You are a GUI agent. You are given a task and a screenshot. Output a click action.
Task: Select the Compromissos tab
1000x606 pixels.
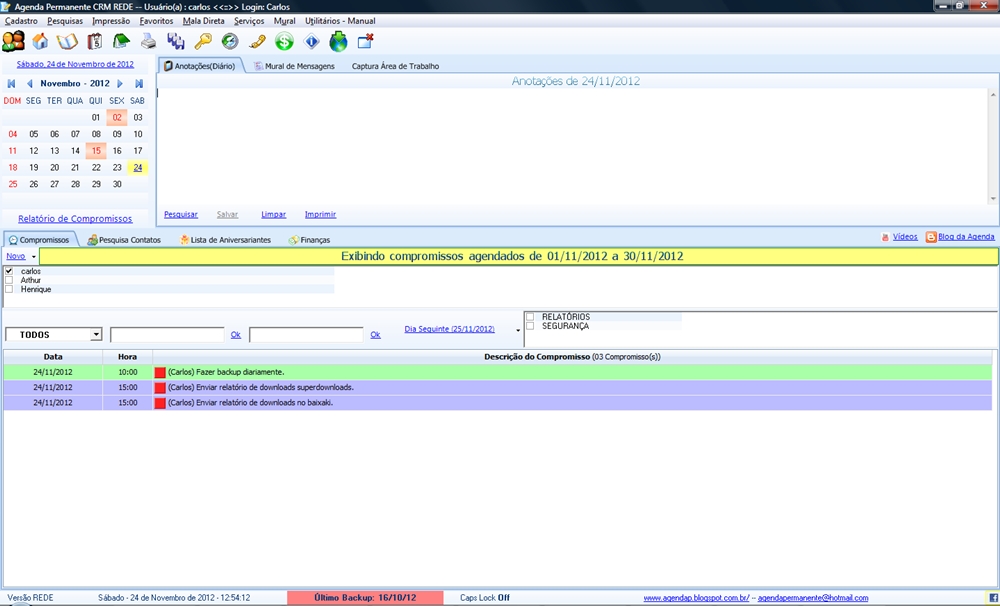40,240
